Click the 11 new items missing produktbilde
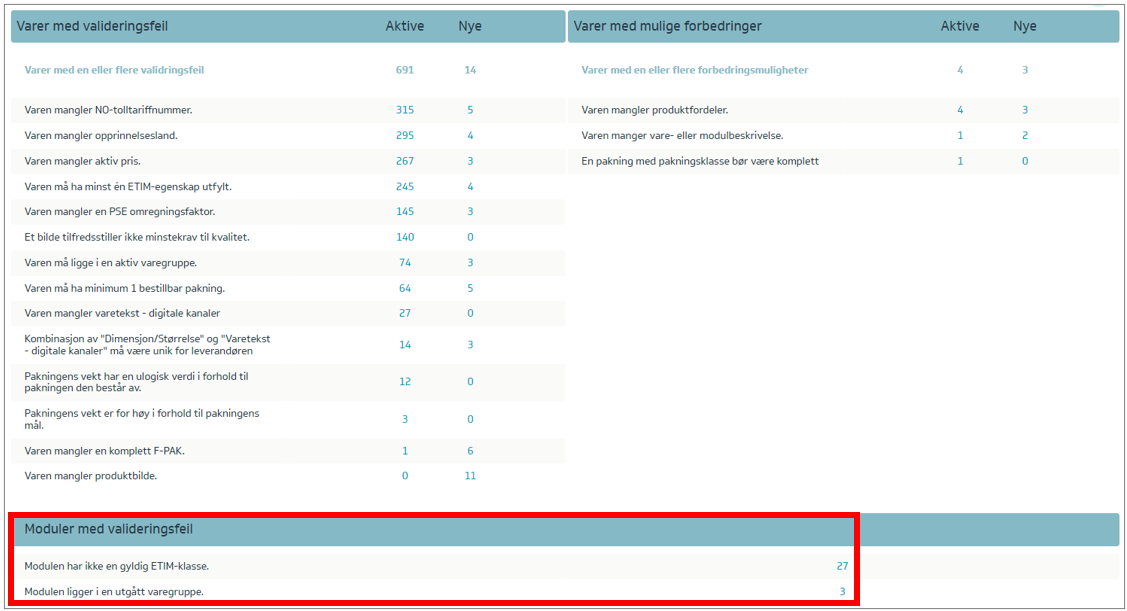 click(x=470, y=476)
